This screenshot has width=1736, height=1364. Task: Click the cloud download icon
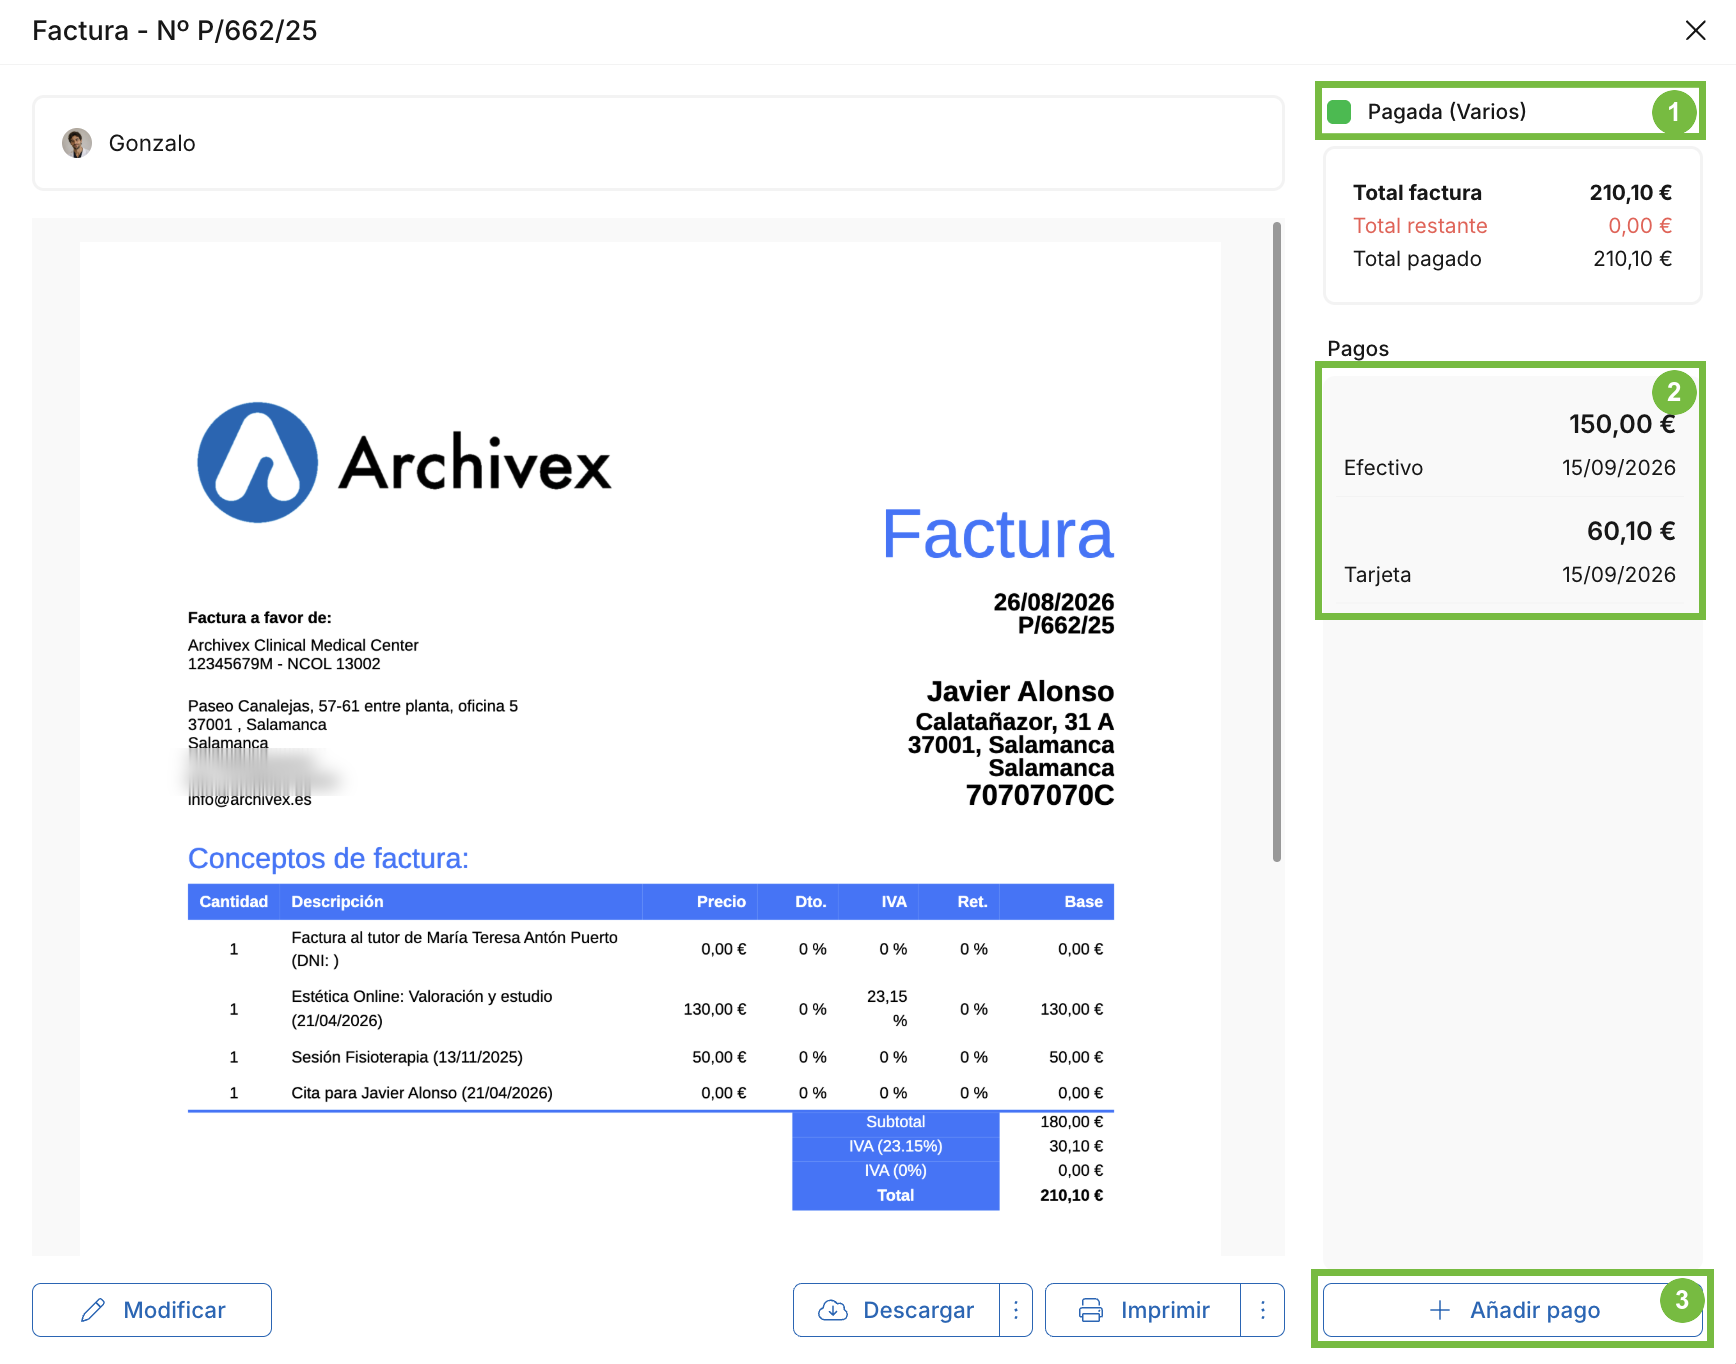tap(833, 1310)
